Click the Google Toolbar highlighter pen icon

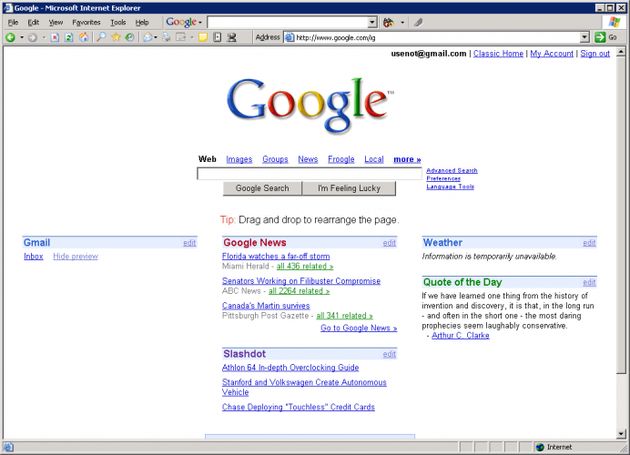pyautogui.click(x=418, y=22)
